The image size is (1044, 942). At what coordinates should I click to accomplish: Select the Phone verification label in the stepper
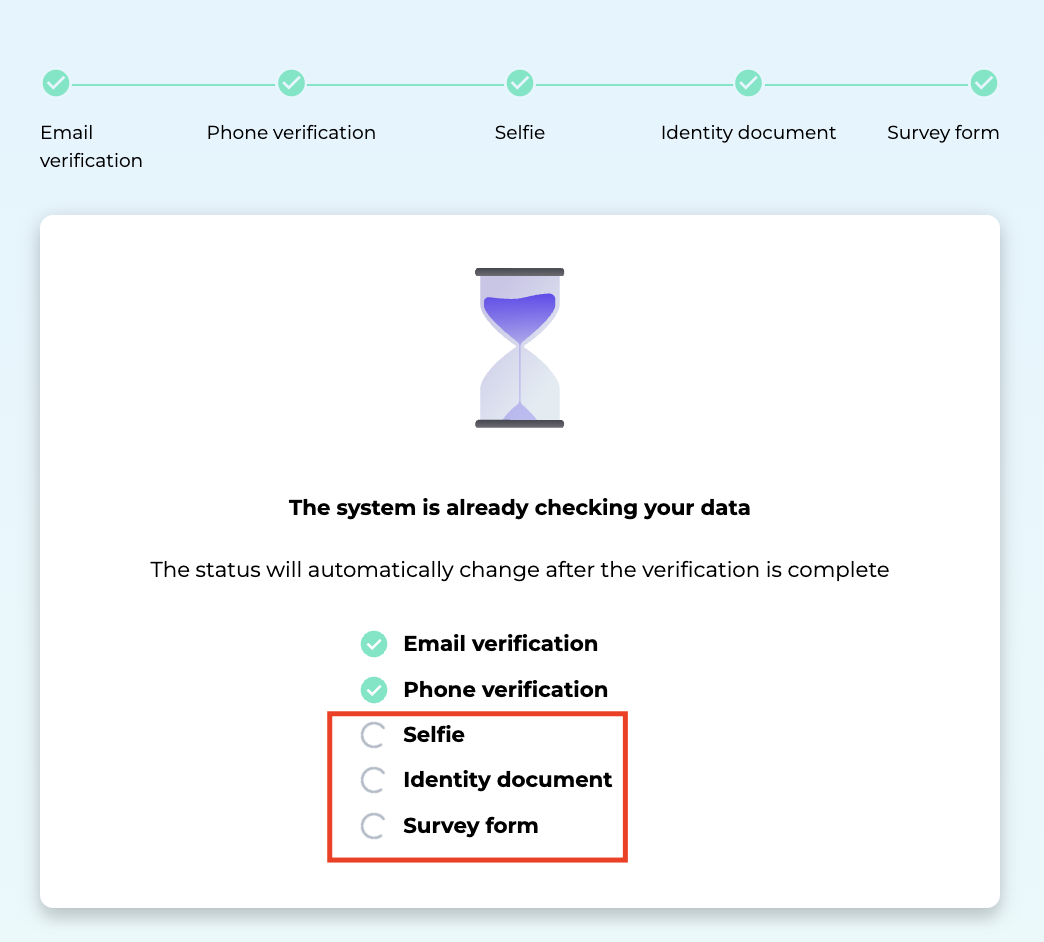point(291,133)
